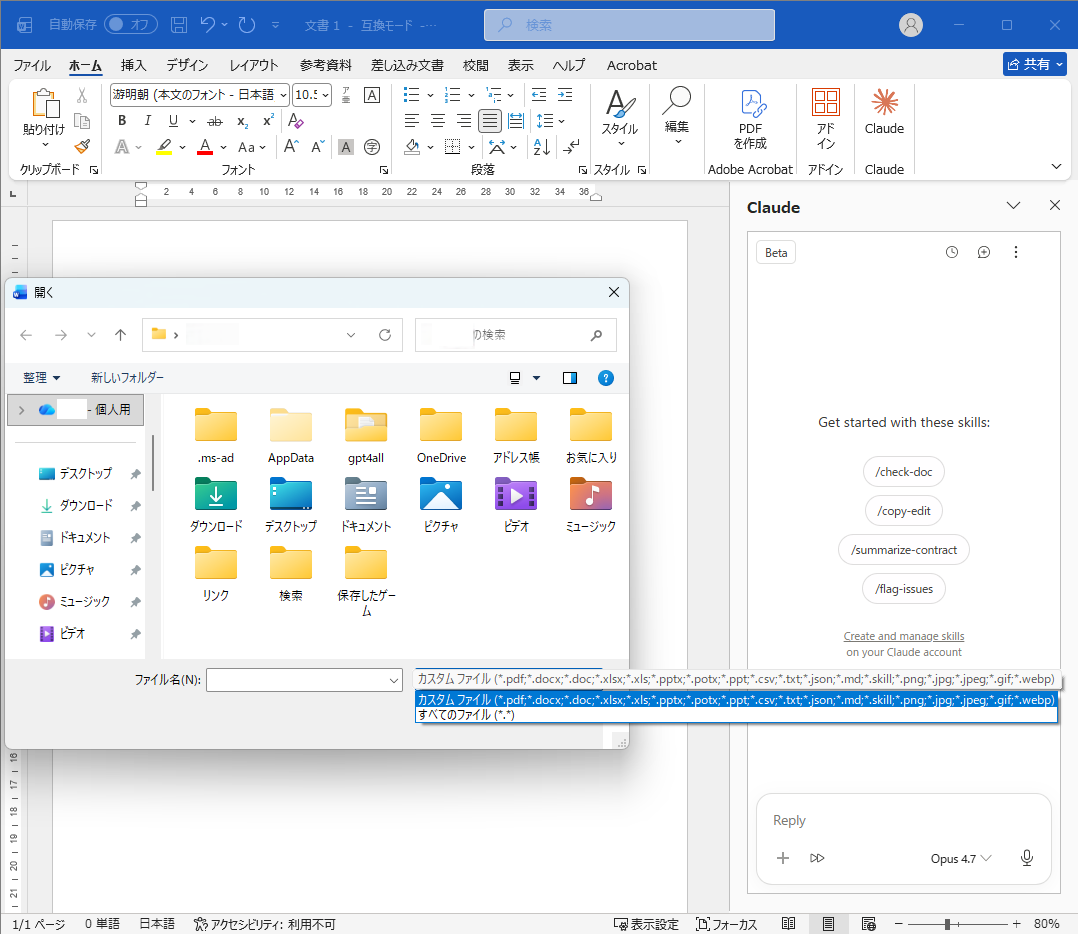Toggle Focus mode in status bar
This screenshot has width=1078, height=934.
tap(727, 924)
